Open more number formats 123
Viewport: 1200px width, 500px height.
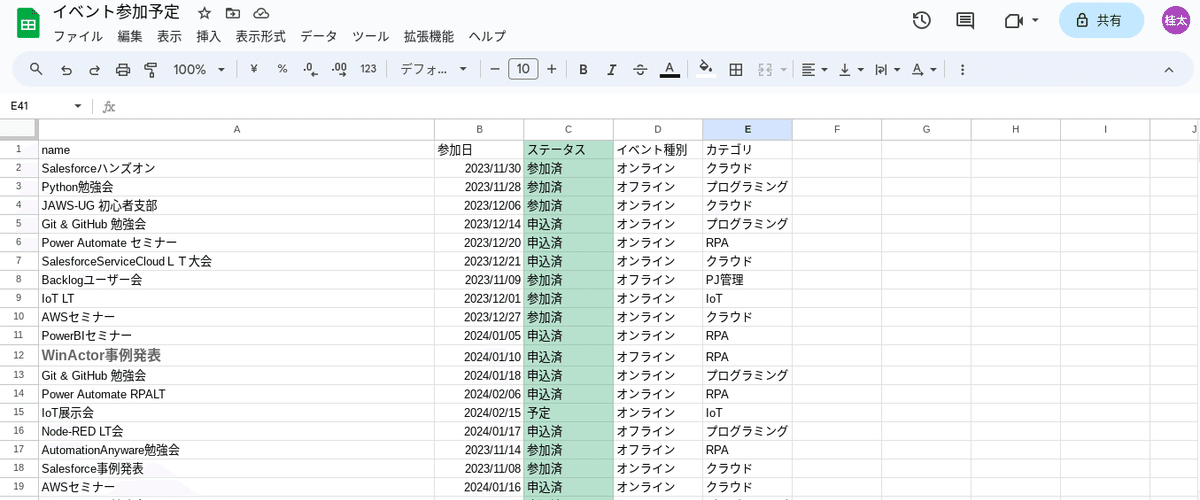click(368, 69)
